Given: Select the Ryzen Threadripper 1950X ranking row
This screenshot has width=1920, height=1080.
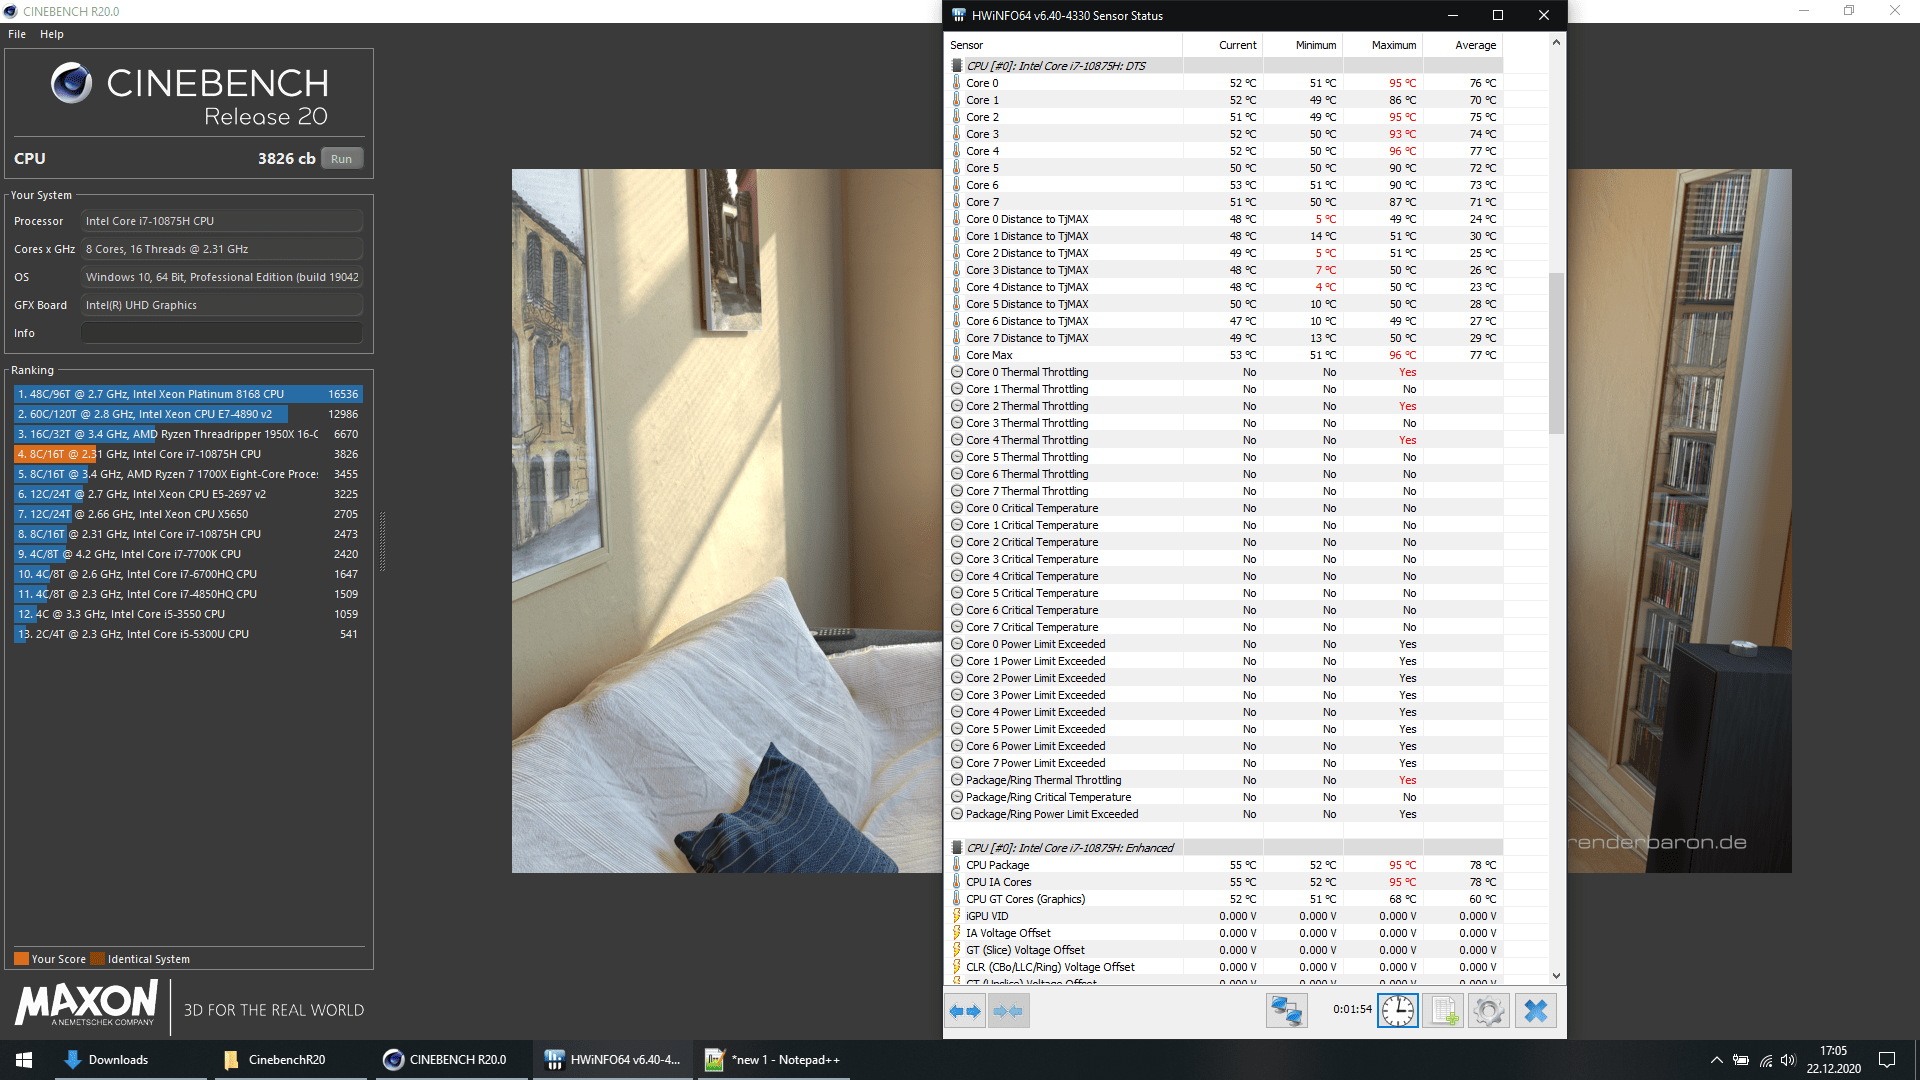Looking at the screenshot, I should (188, 434).
